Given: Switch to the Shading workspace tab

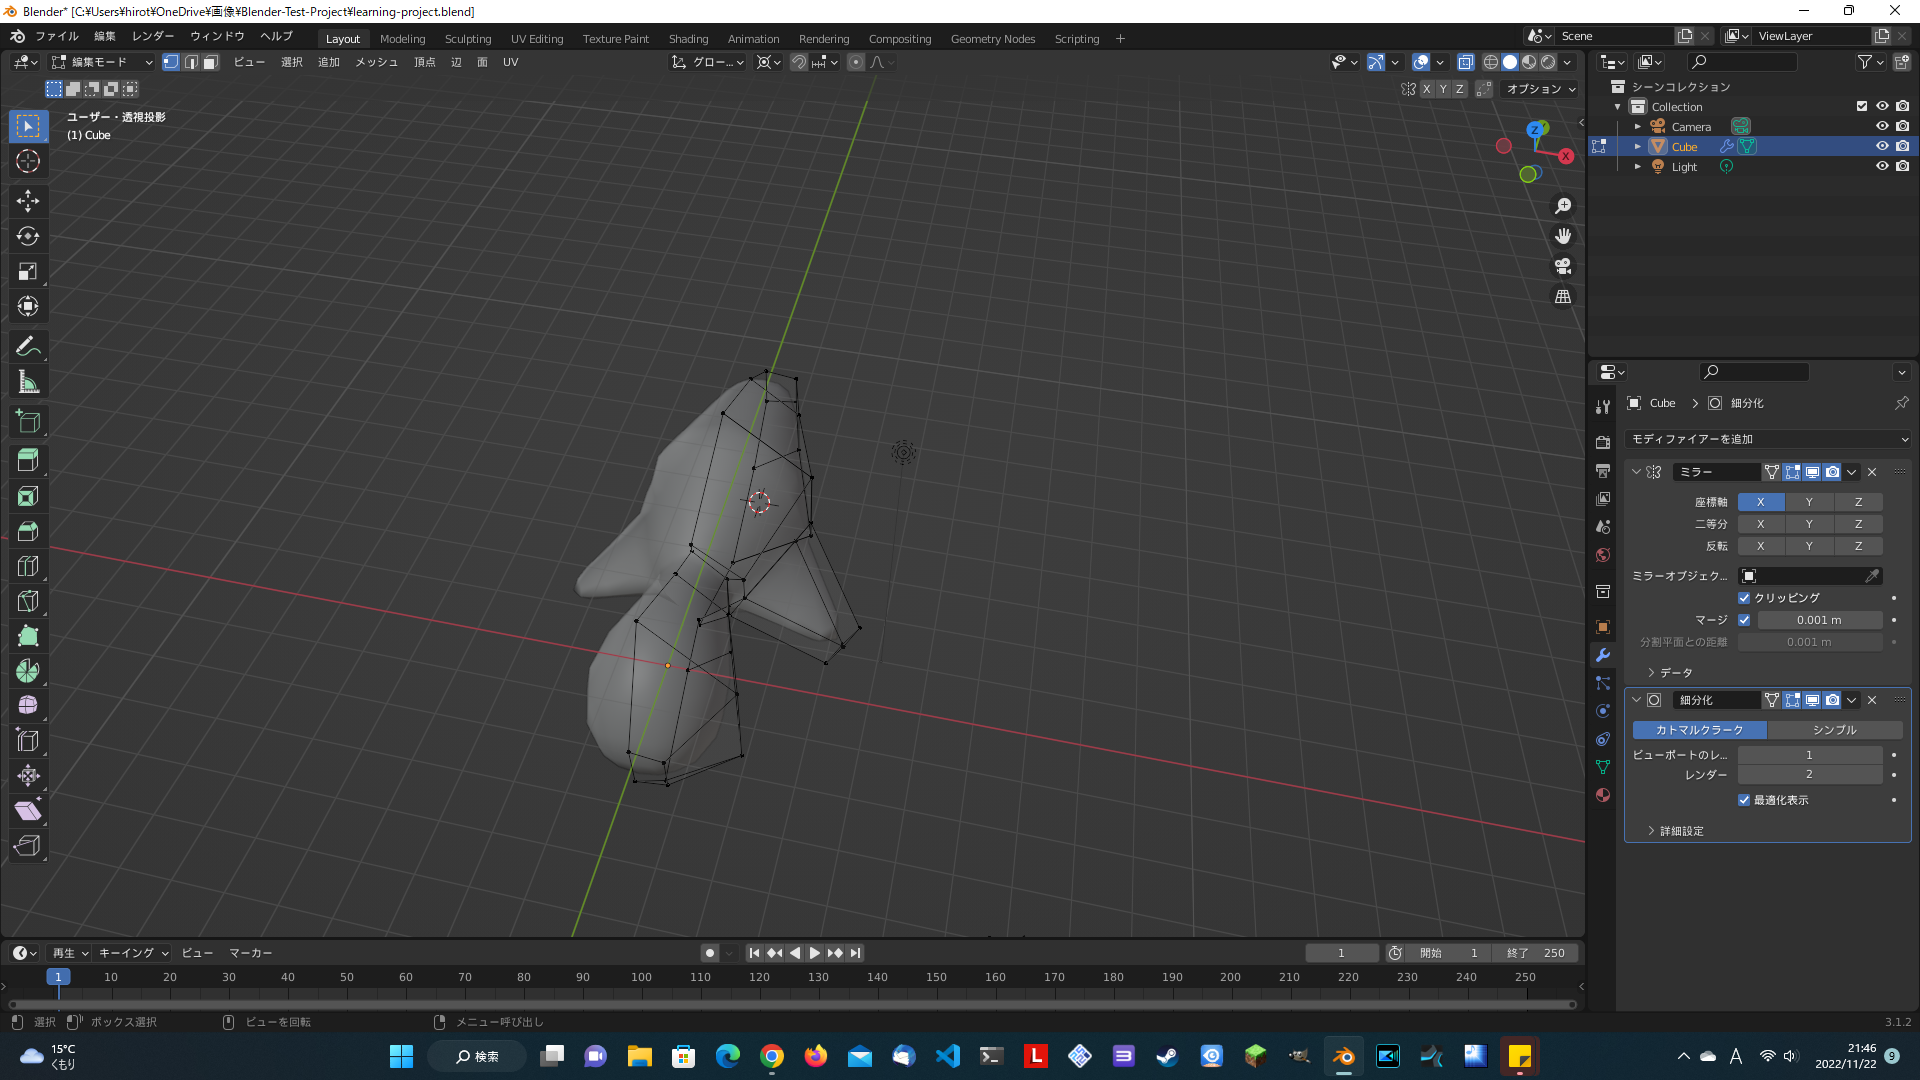Looking at the screenshot, I should coord(688,38).
